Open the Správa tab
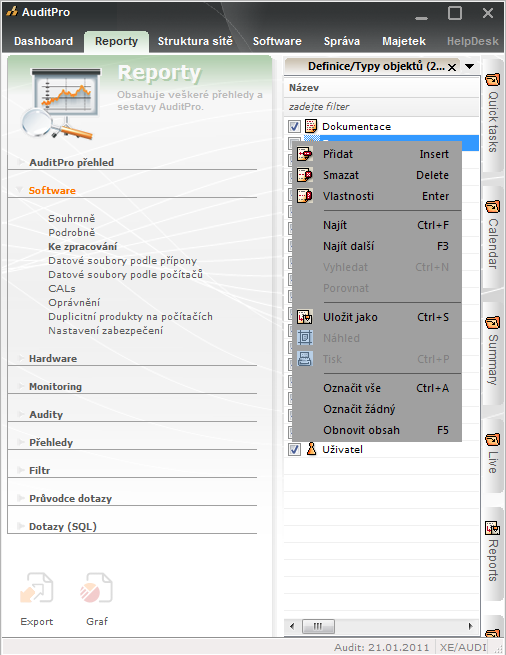Image resolution: width=506 pixels, height=655 pixels. coord(342,41)
